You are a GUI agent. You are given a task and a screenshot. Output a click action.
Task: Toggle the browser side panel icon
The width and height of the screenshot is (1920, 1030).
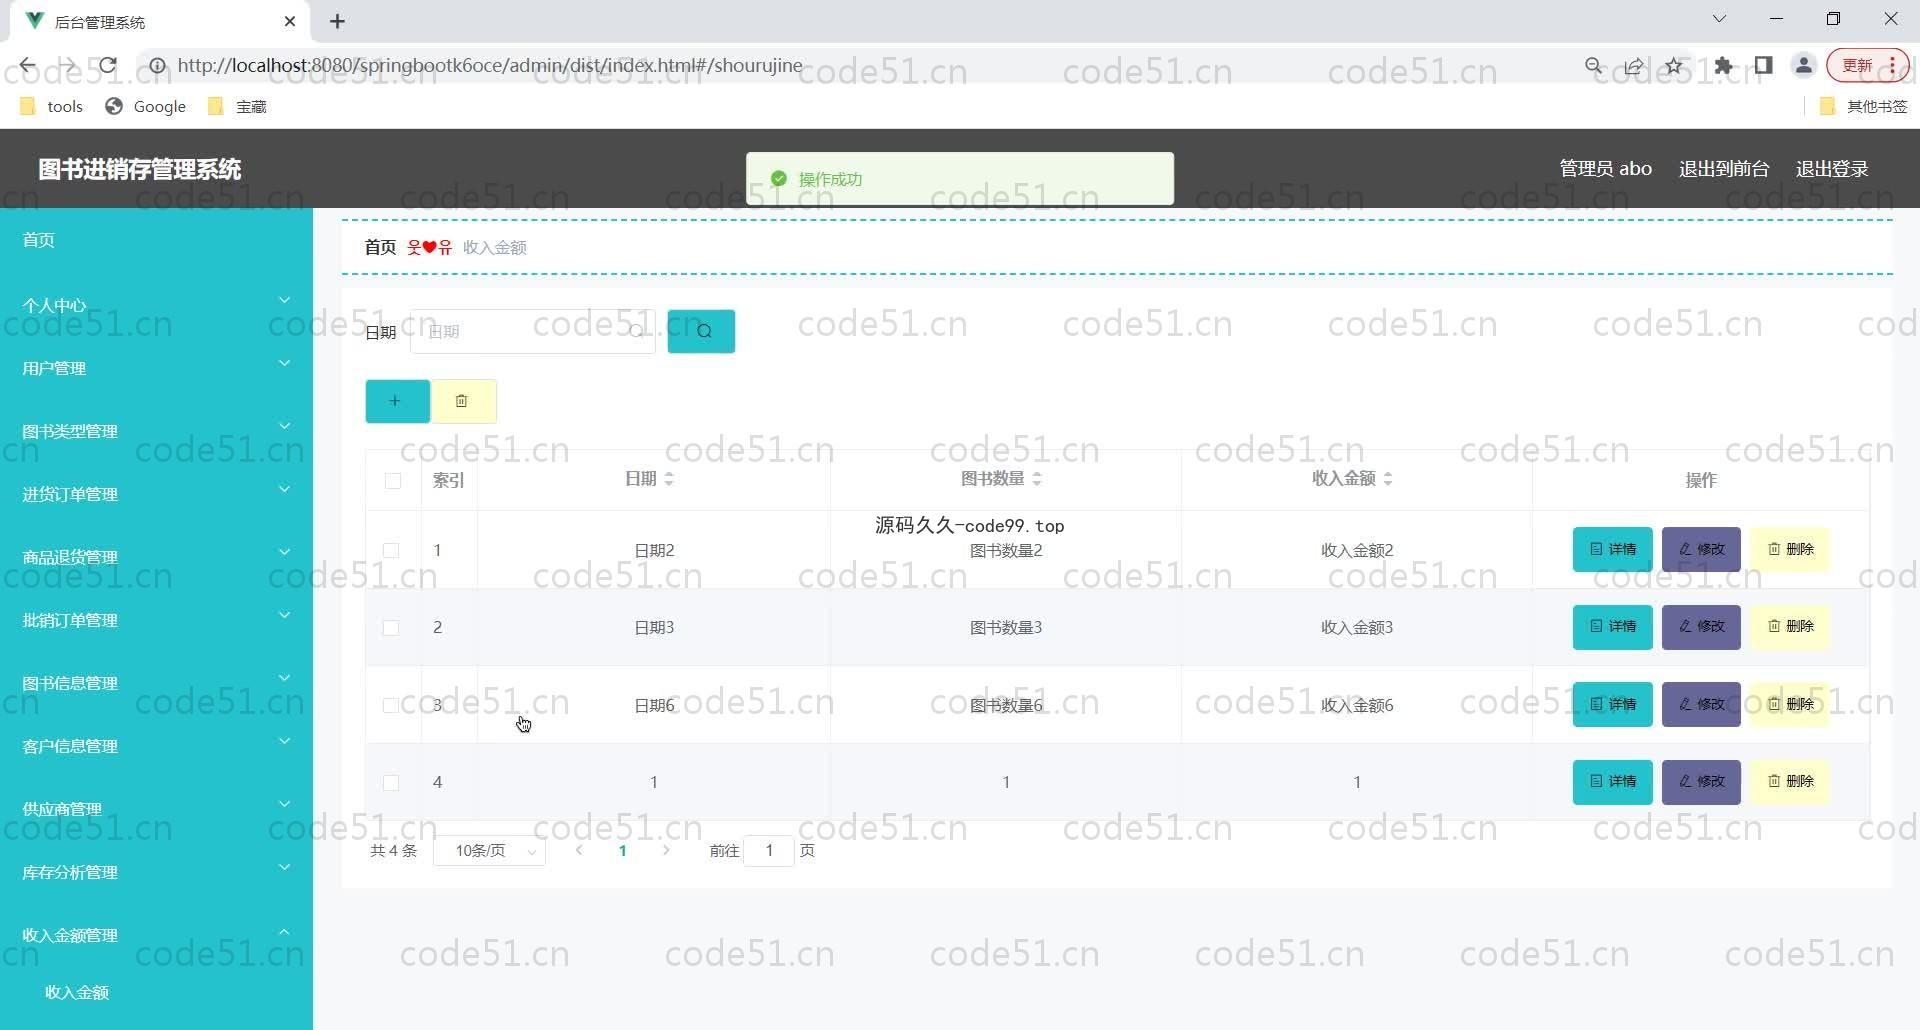[1764, 66]
